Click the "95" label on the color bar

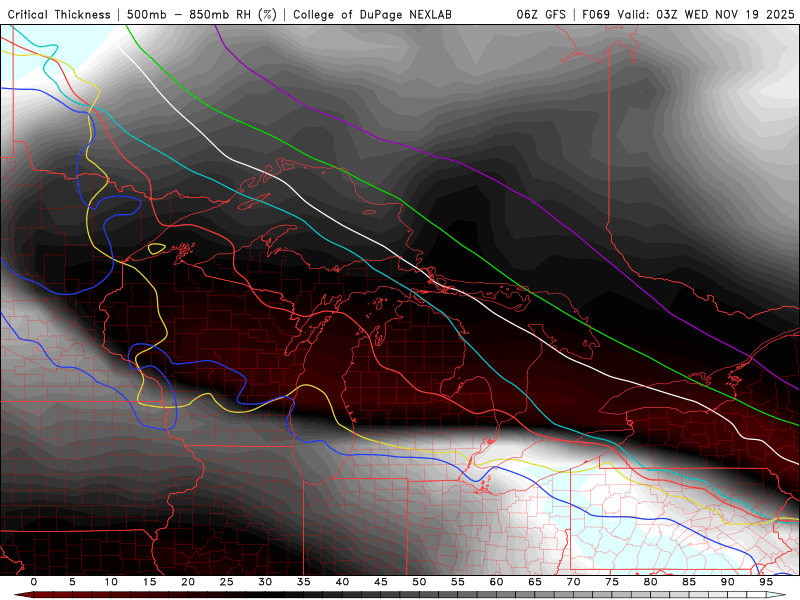click(766, 582)
